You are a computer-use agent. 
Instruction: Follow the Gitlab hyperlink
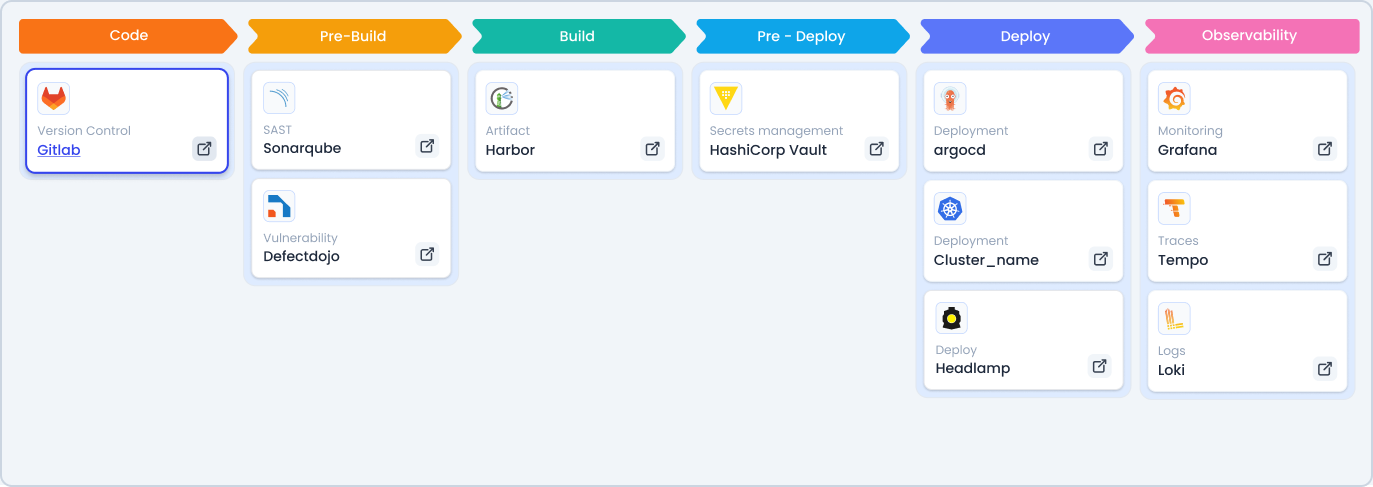tap(59, 150)
